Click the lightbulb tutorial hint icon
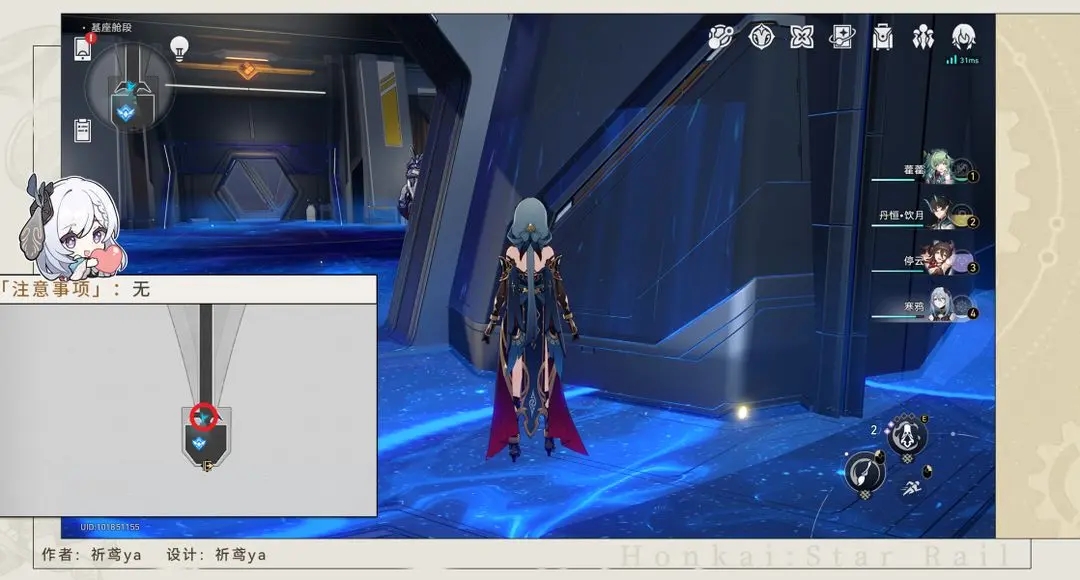Viewport: 1080px width, 580px height. click(x=180, y=46)
